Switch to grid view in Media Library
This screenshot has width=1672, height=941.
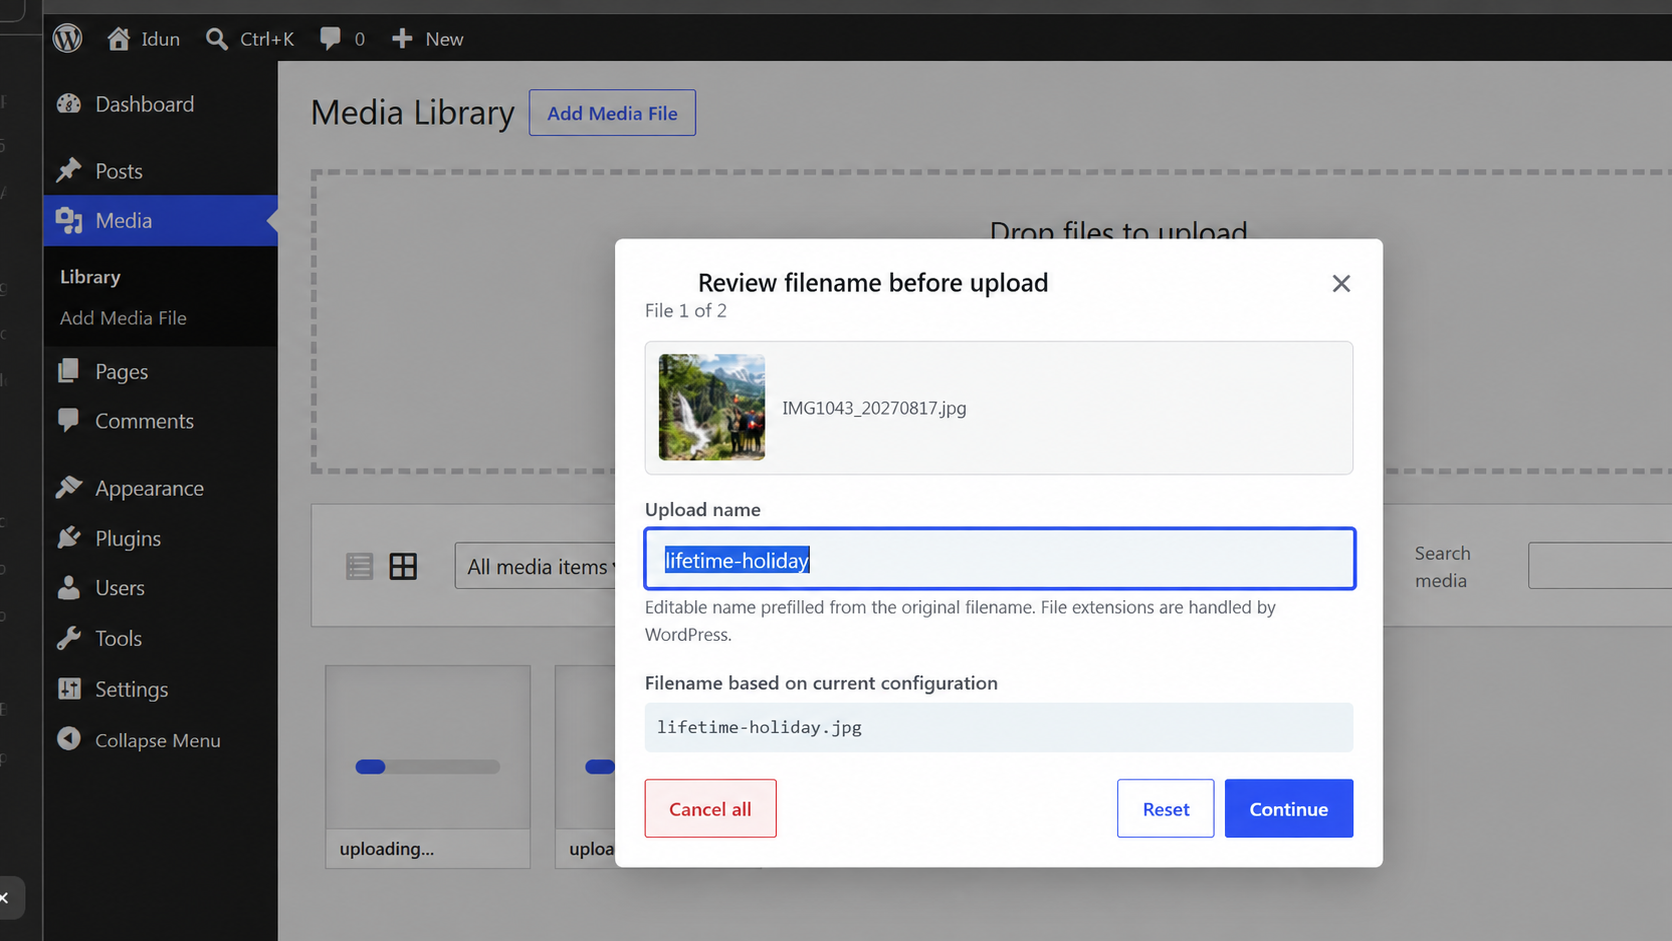pos(403,566)
